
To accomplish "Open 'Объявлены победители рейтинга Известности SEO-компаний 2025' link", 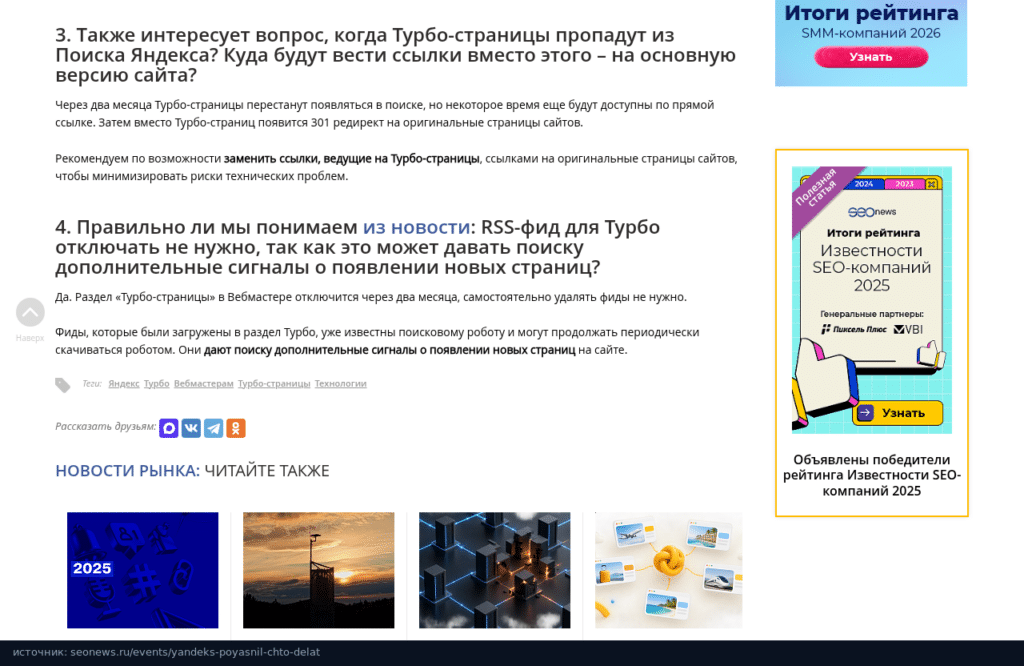I will pos(872,475).
